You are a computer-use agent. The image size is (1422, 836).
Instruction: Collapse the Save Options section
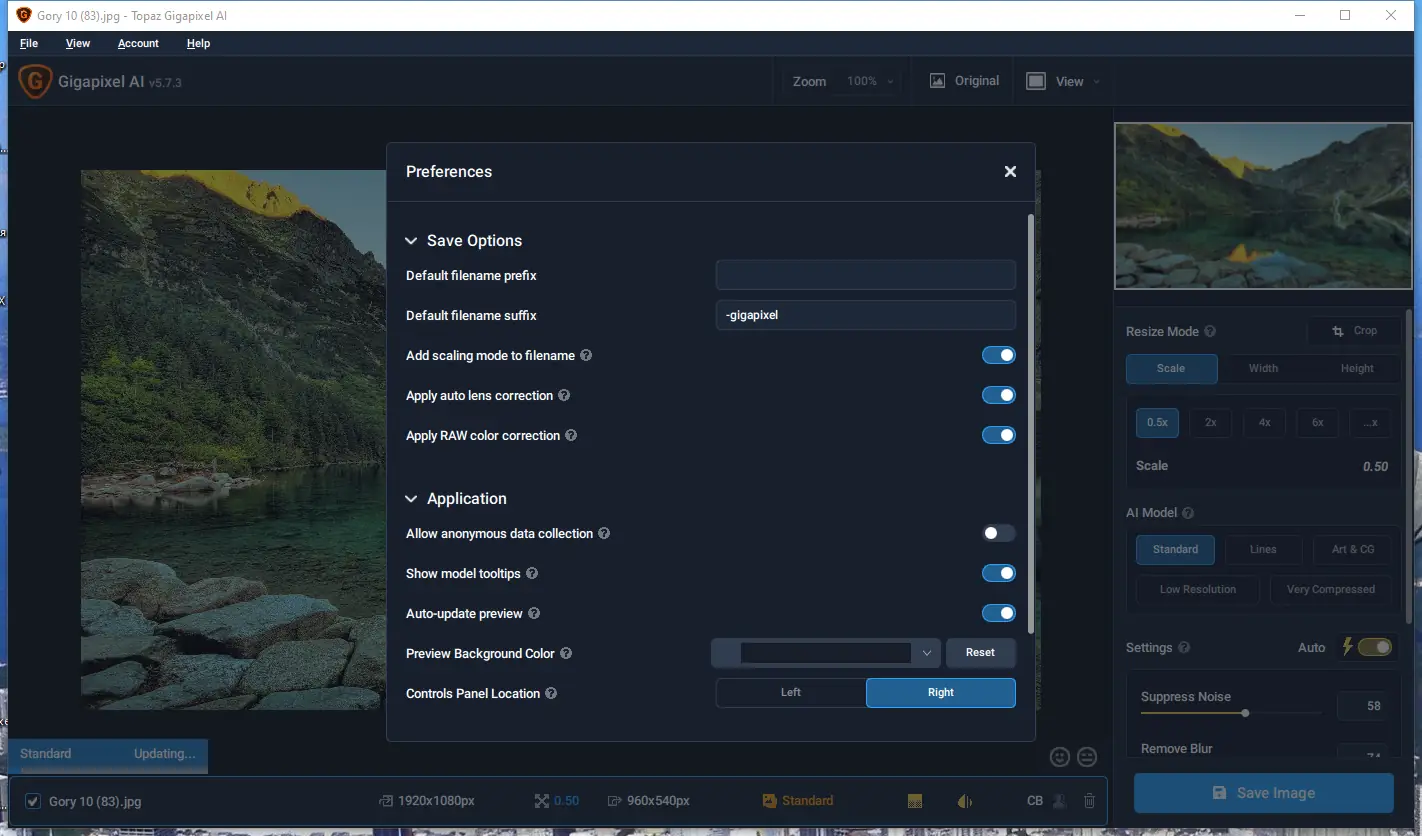(411, 241)
